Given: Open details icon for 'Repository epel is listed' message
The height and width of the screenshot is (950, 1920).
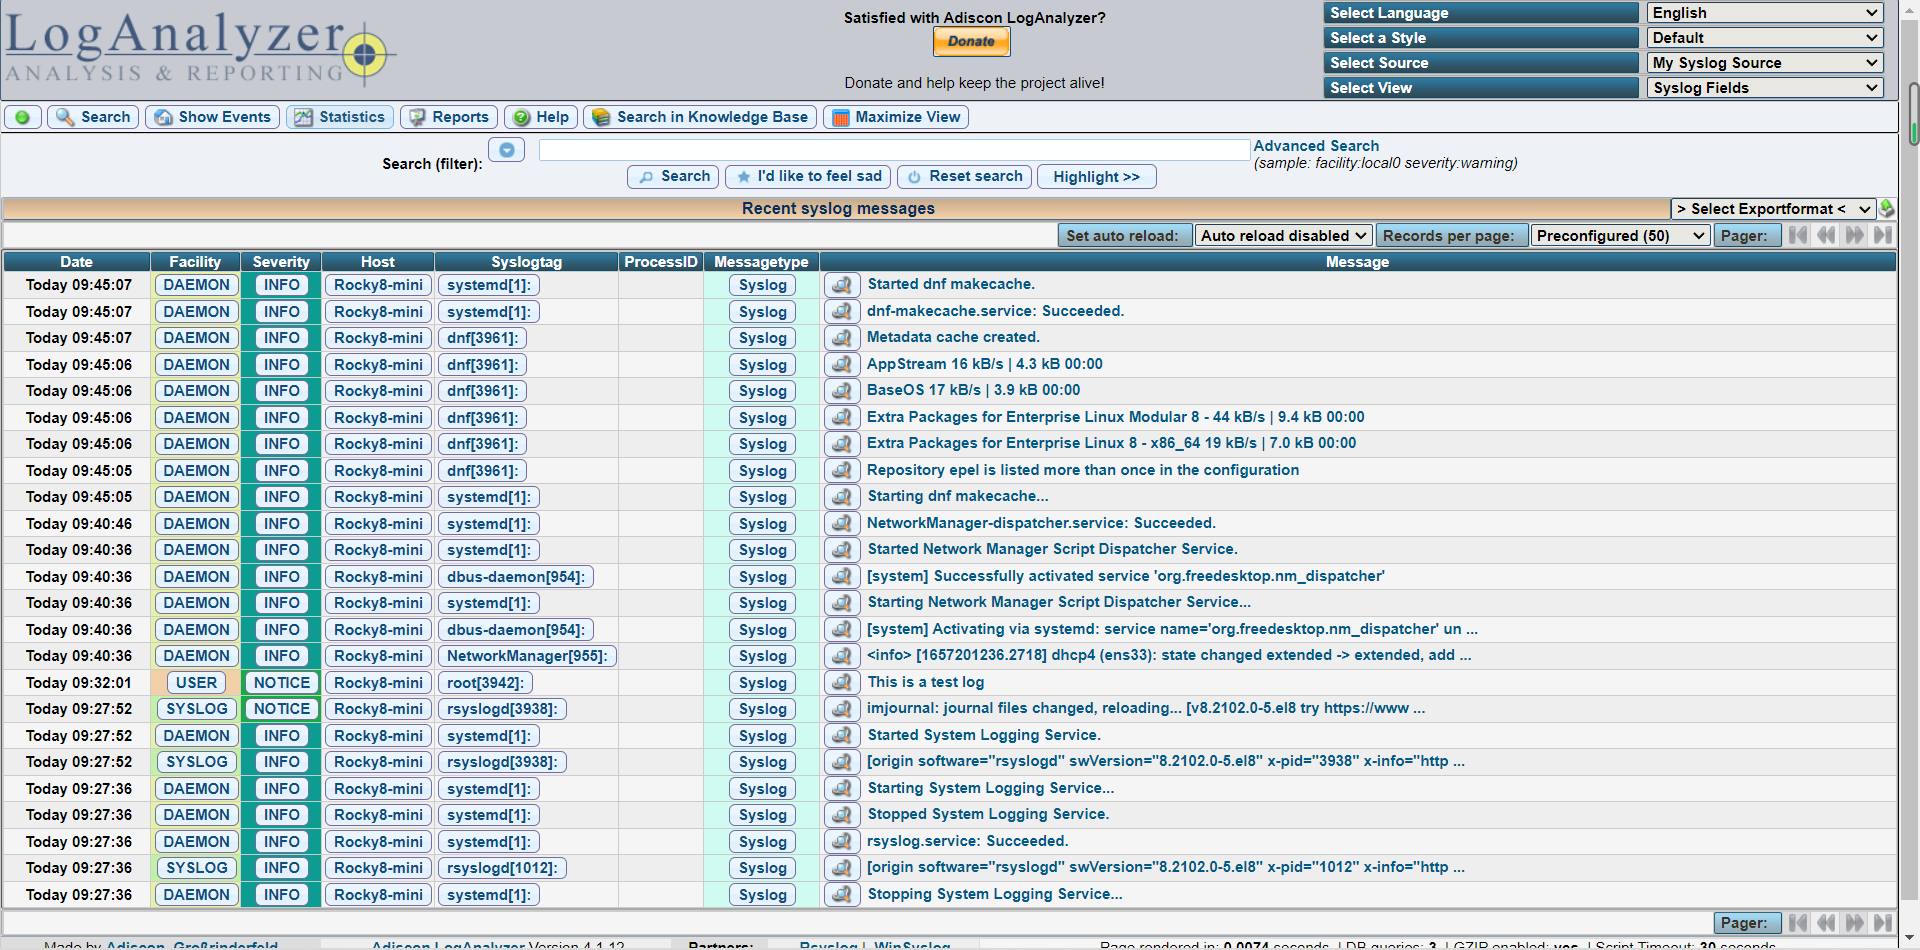Looking at the screenshot, I should (x=842, y=471).
